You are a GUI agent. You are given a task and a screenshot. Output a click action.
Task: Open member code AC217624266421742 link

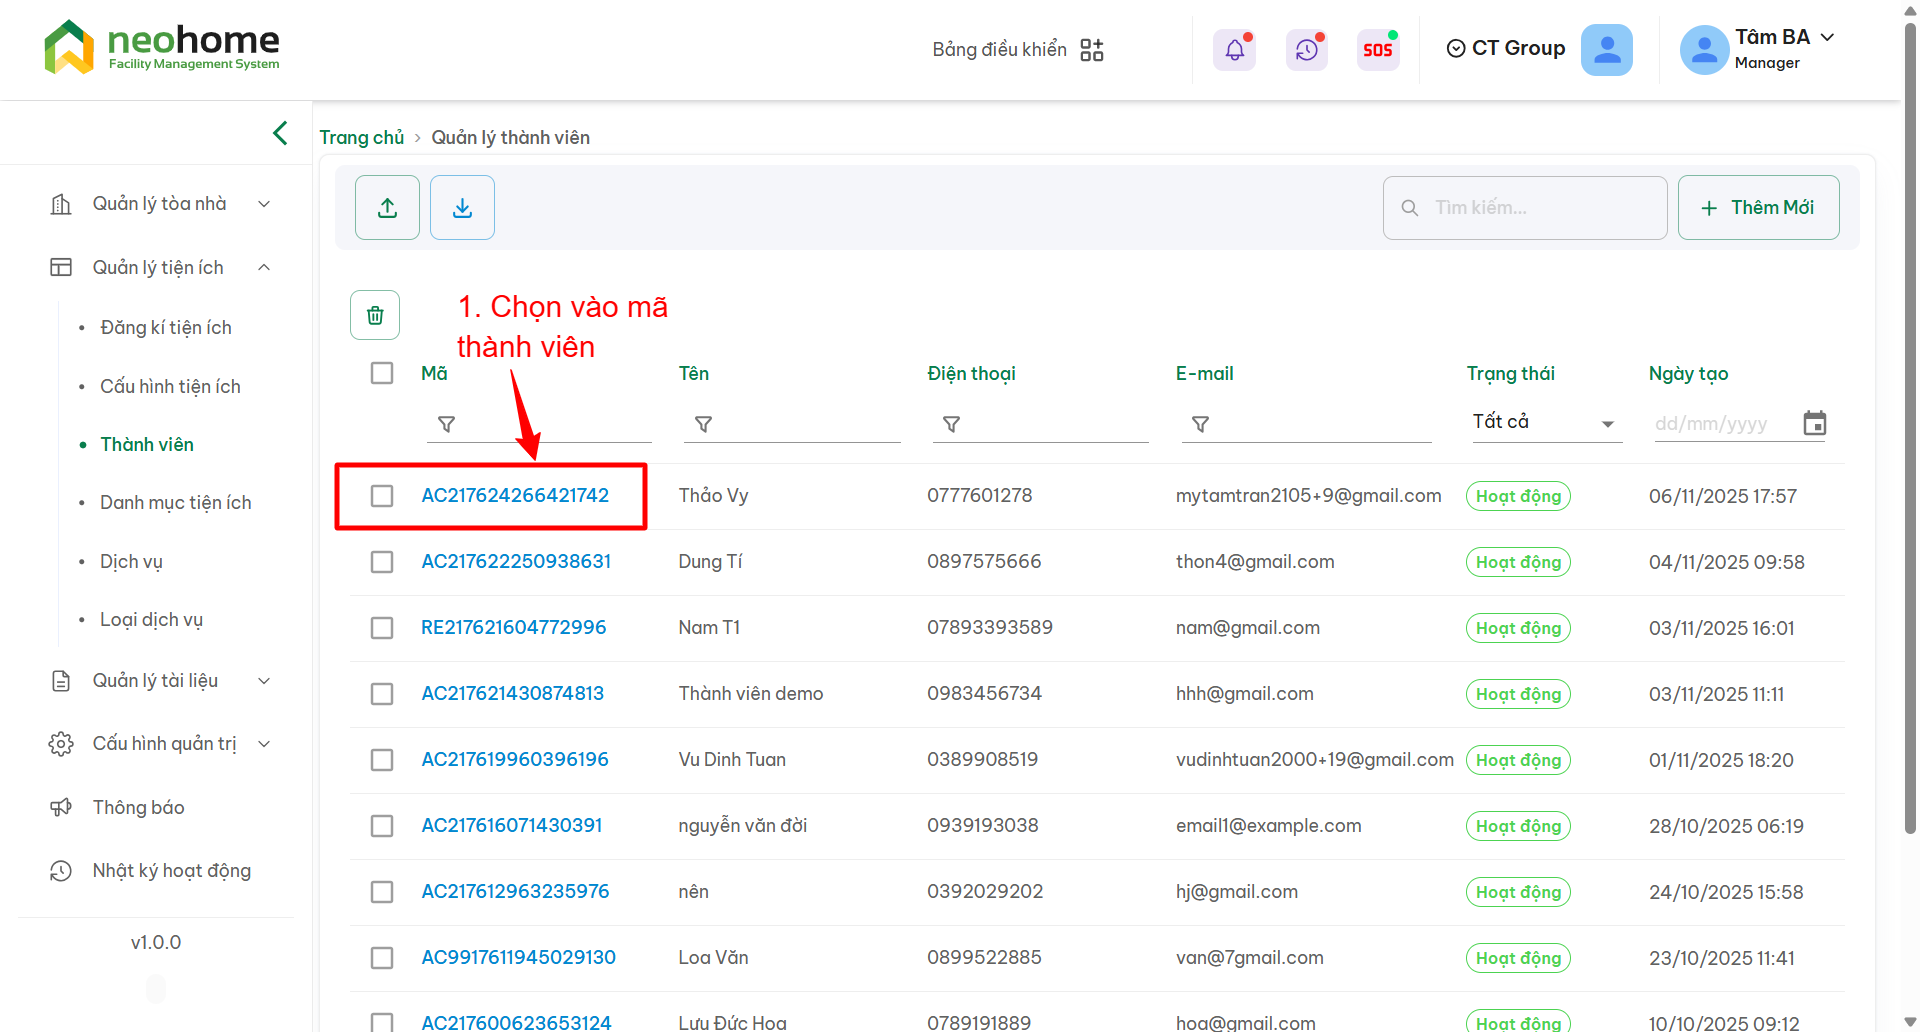coord(515,496)
